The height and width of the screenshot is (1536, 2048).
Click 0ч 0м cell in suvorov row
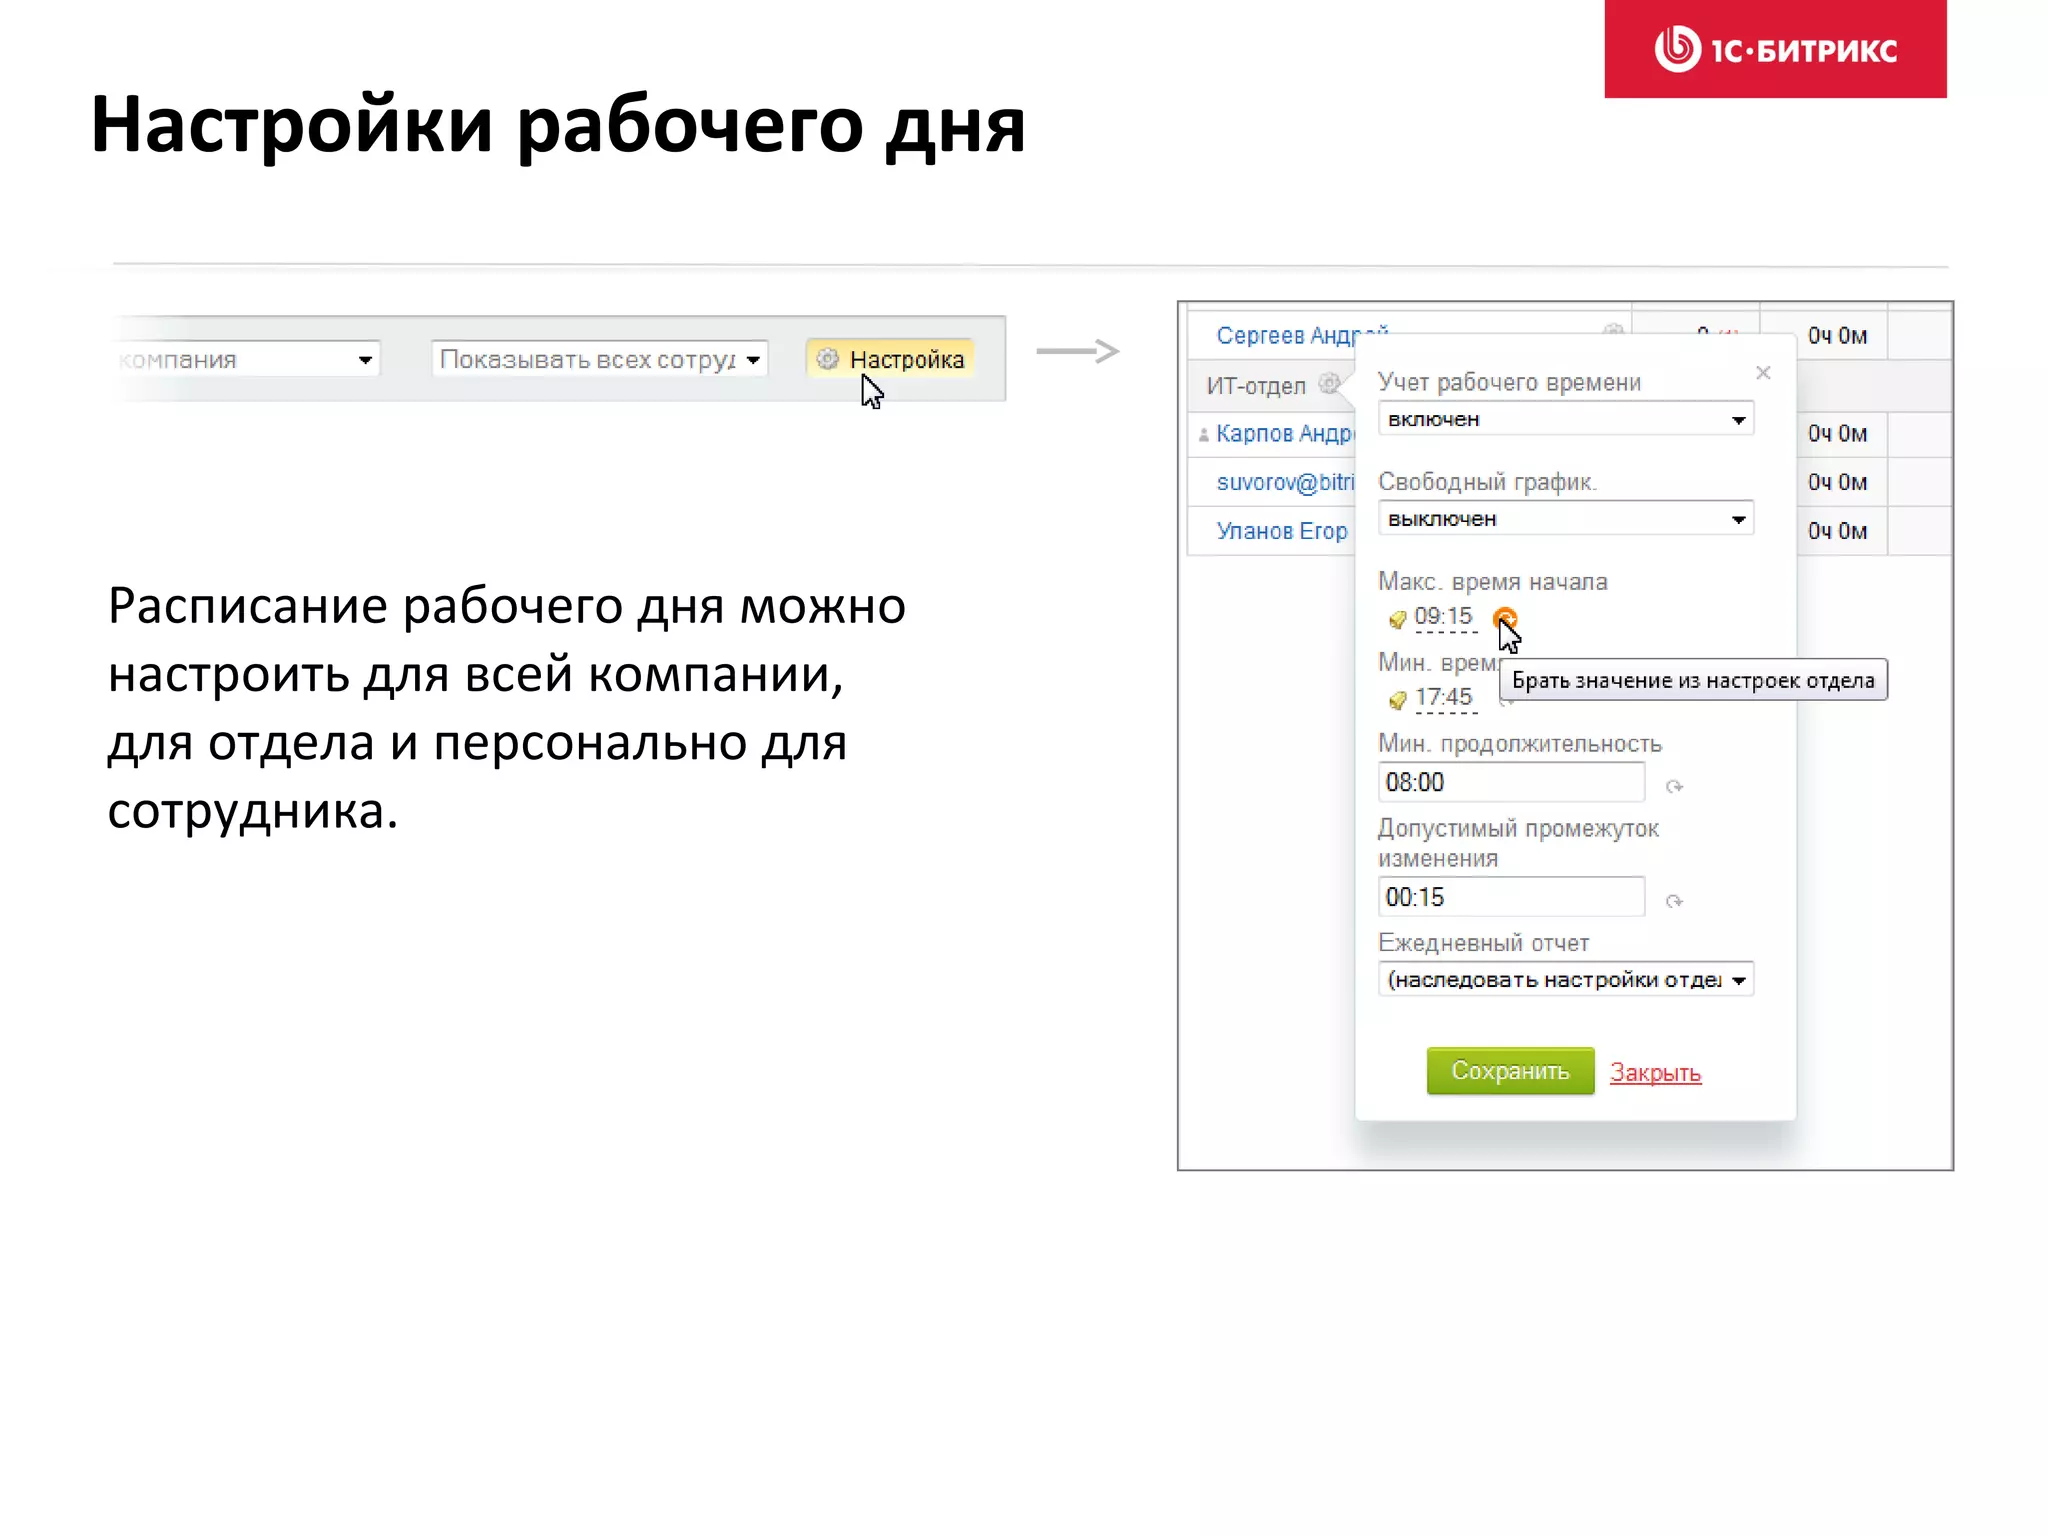(x=1837, y=482)
